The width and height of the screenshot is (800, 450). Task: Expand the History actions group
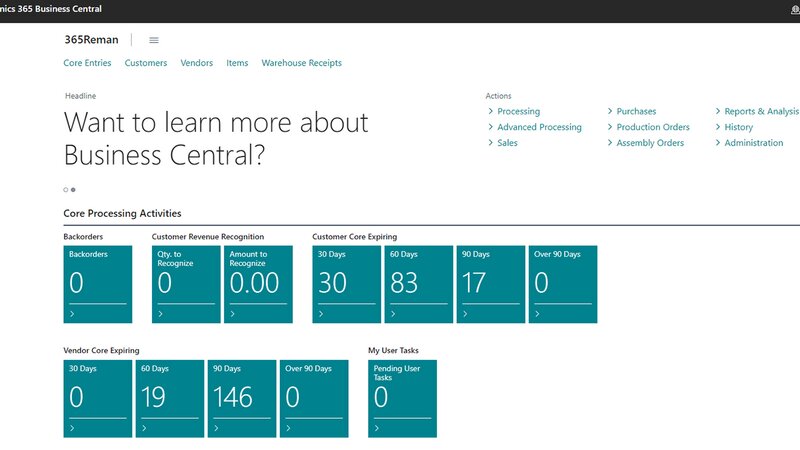[734, 127]
